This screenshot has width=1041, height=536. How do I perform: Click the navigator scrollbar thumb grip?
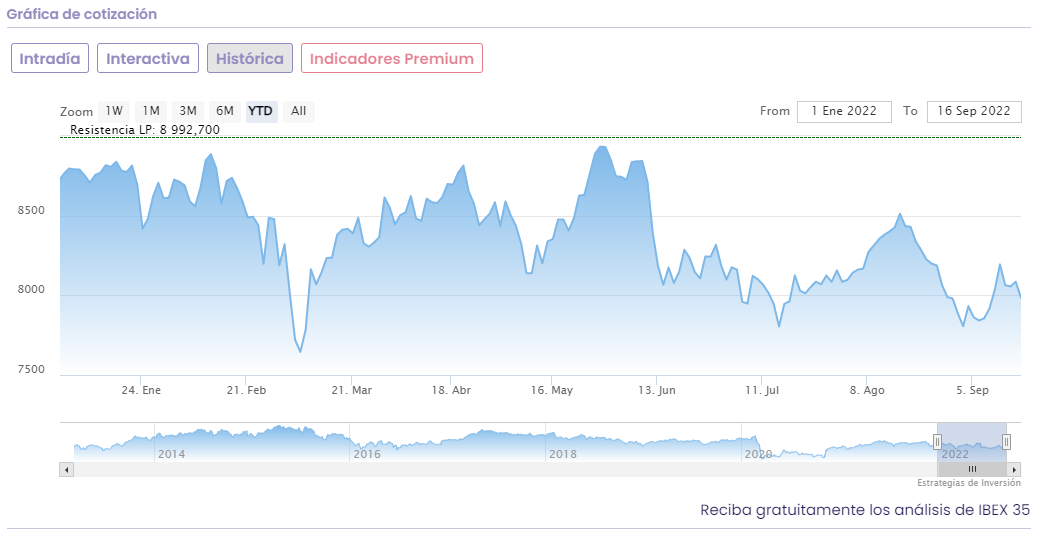[972, 469]
